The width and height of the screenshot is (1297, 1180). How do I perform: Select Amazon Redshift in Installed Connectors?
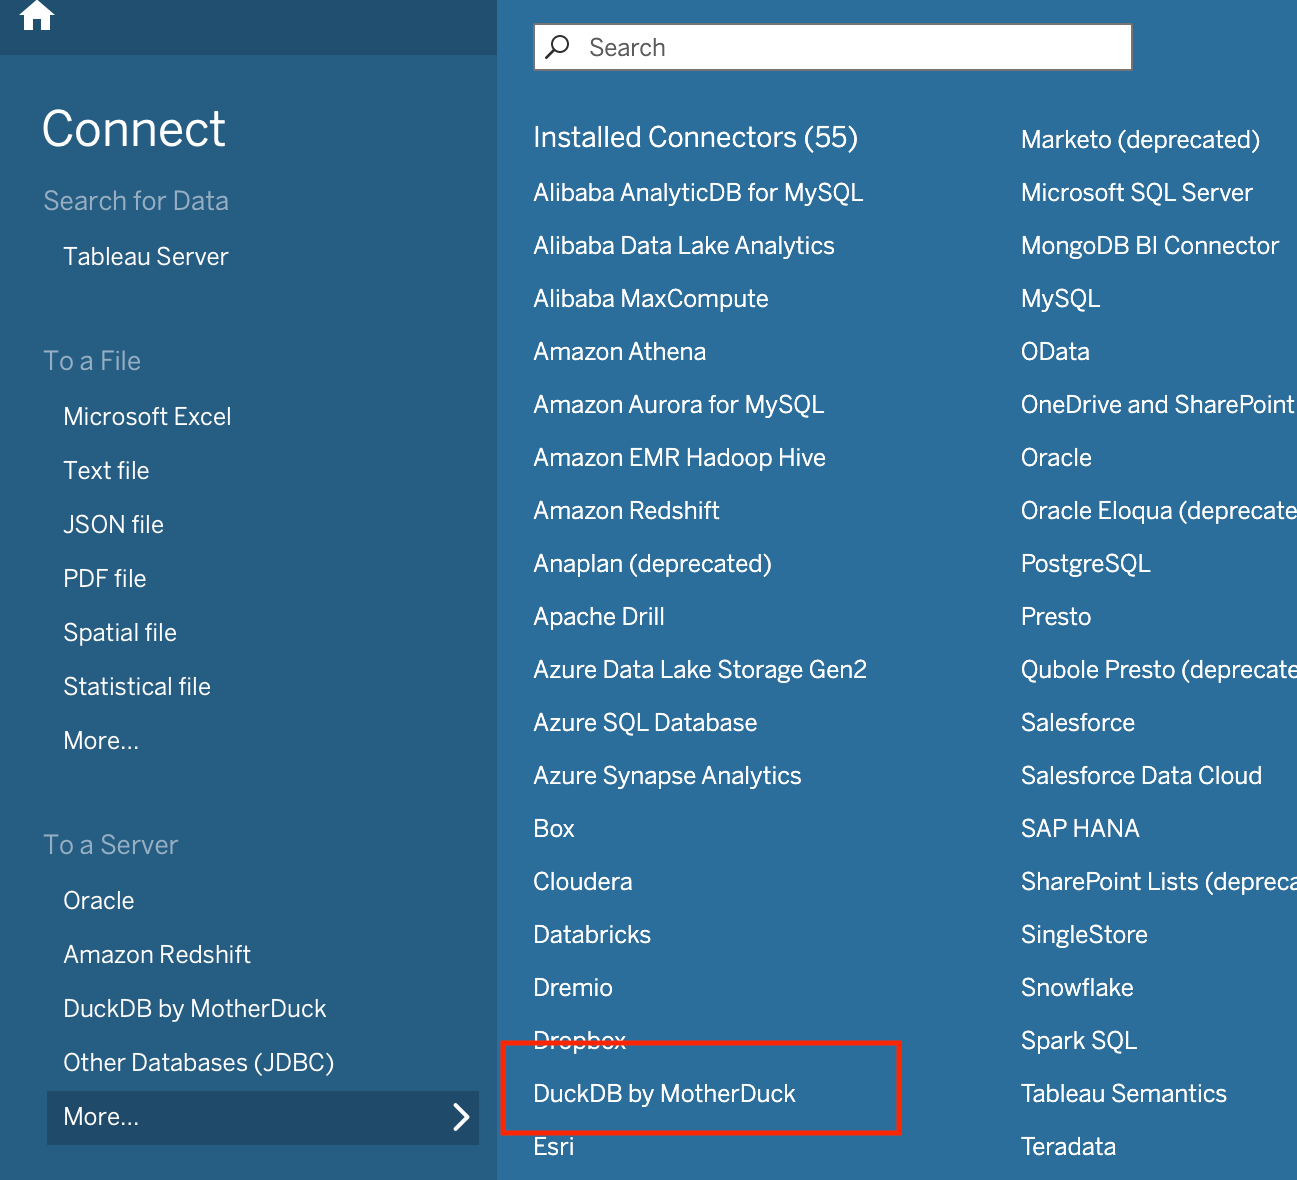click(627, 511)
